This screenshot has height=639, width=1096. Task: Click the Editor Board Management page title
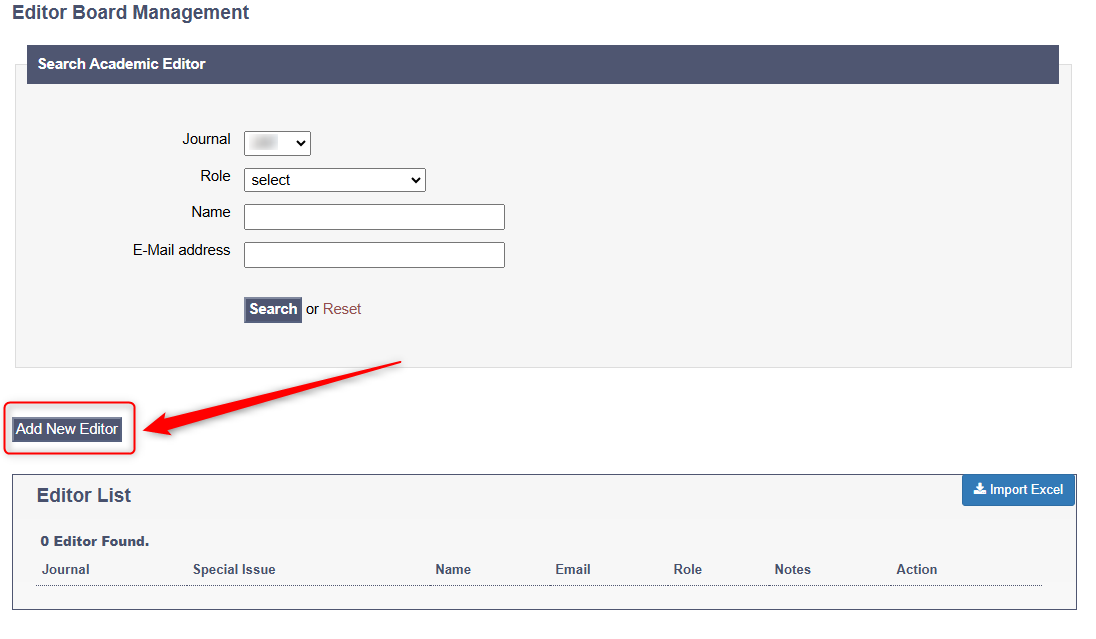click(x=131, y=13)
